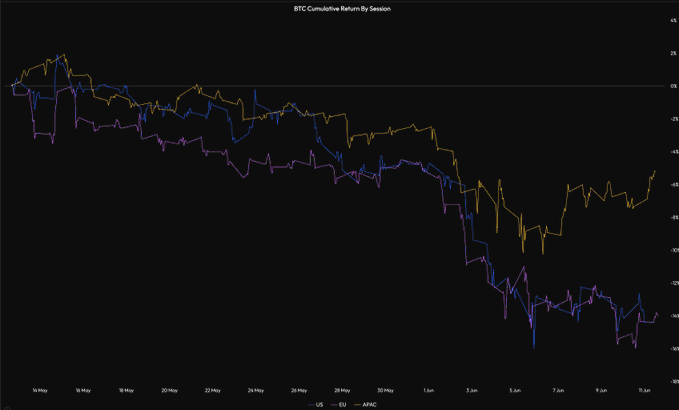Click the 2% y-axis label
Screen dimensions: 679x410
[674, 53]
